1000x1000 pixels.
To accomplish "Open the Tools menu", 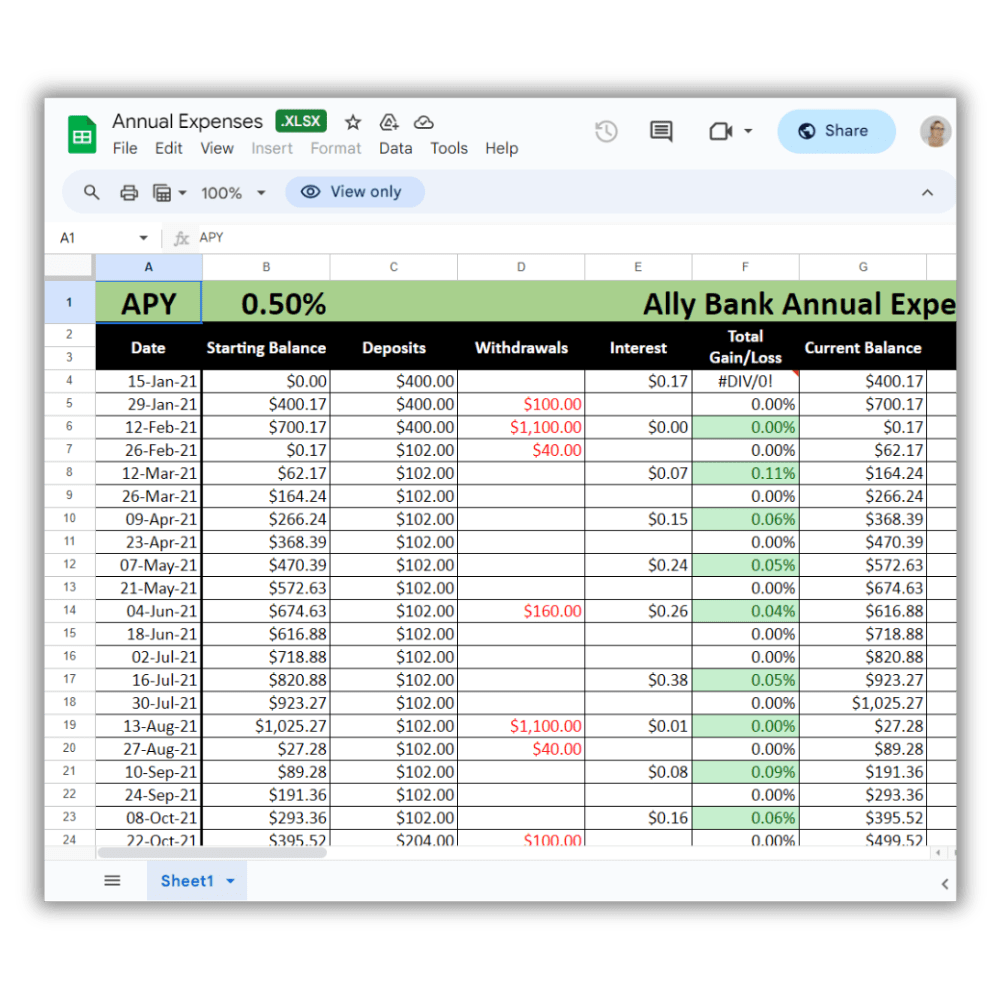I will point(448,149).
